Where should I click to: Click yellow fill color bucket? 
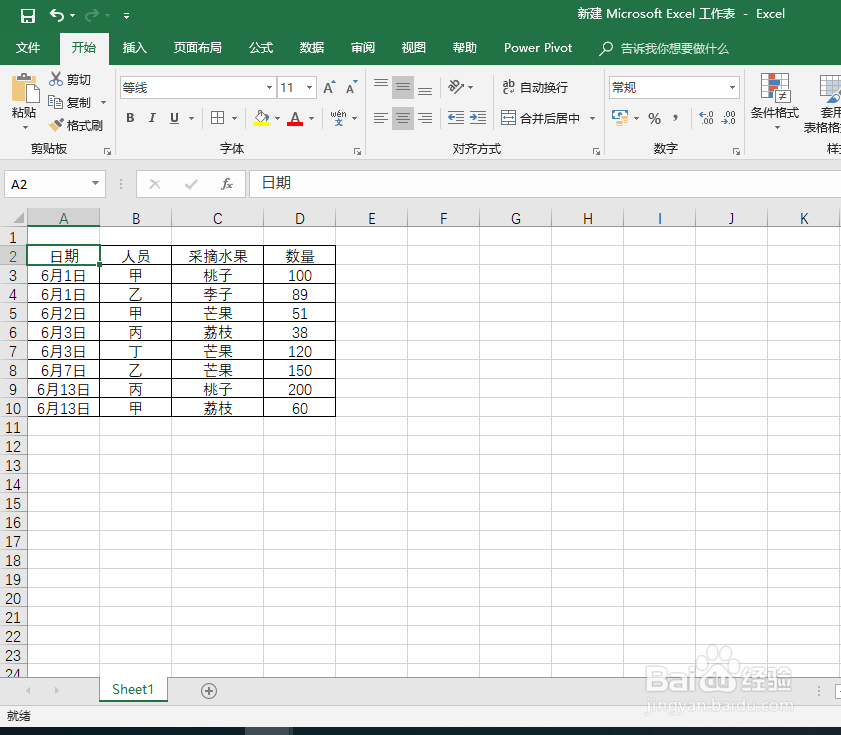click(261, 118)
